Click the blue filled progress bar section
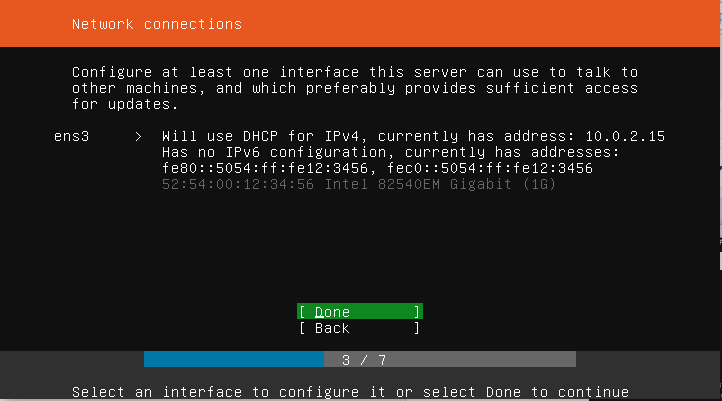722x401 pixels. click(x=232, y=359)
